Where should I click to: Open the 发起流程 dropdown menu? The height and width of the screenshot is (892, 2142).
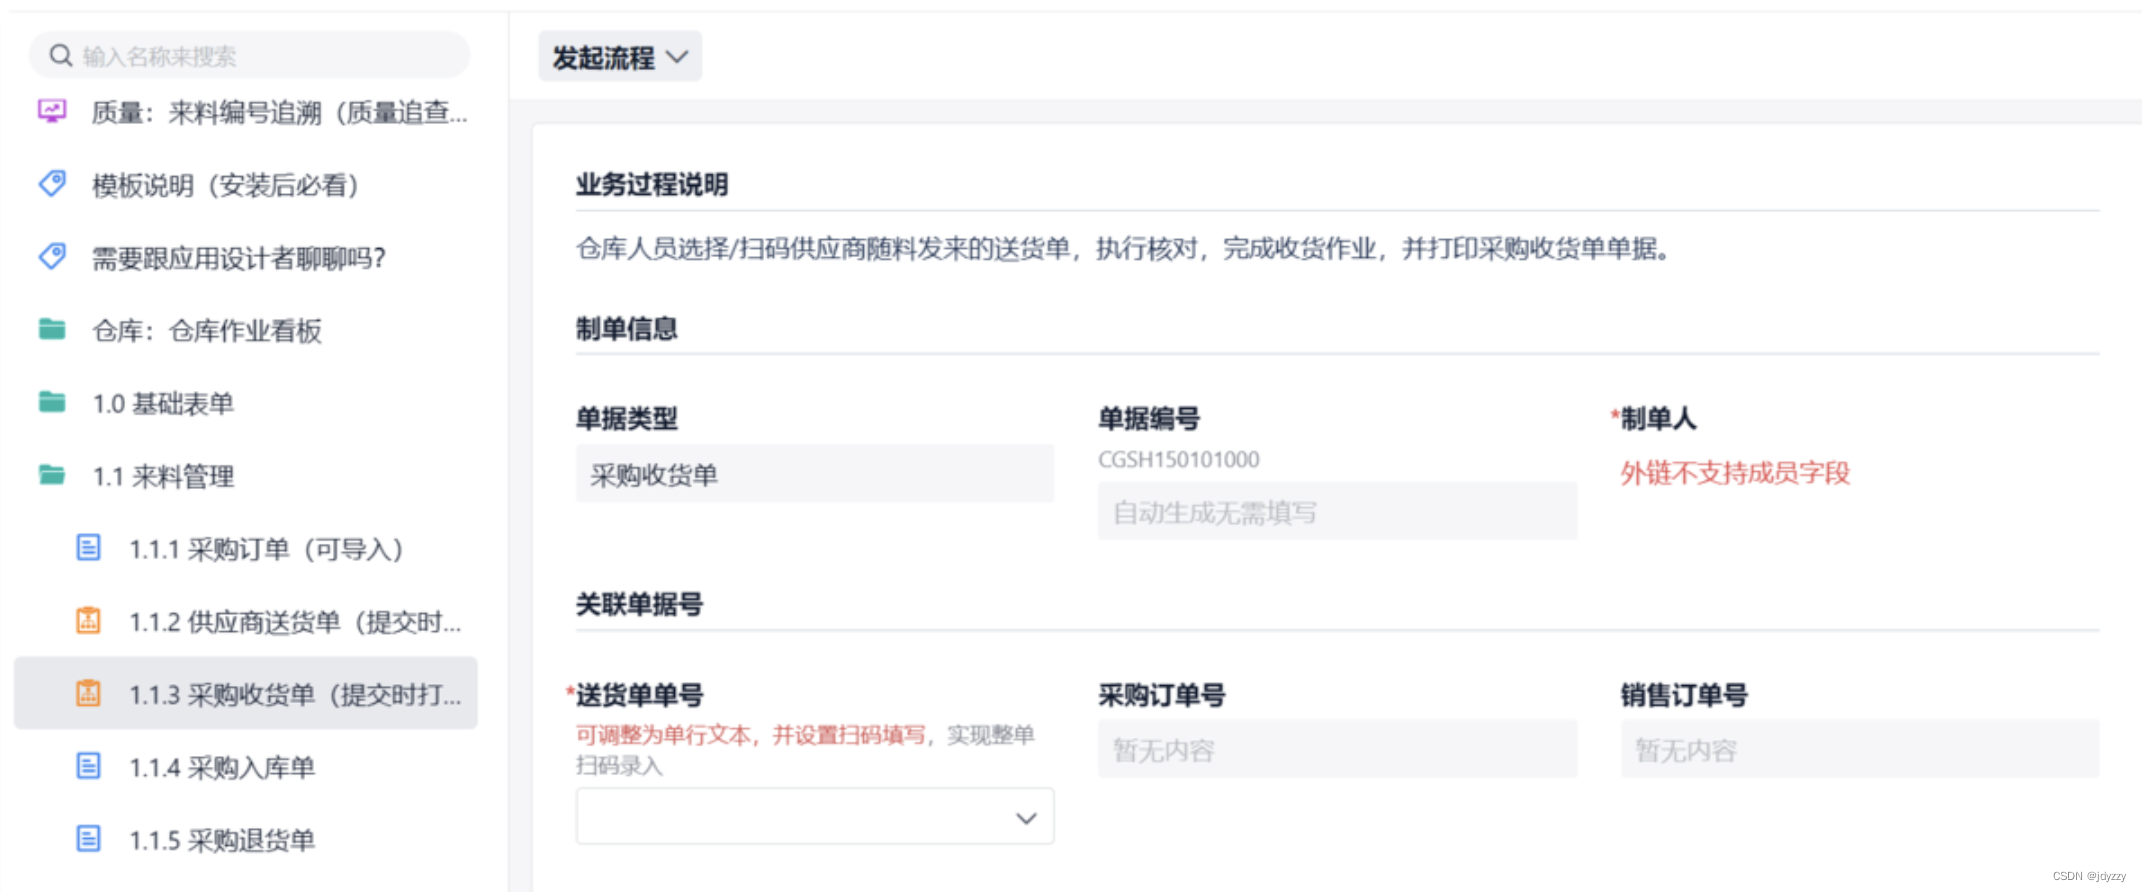click(x=620, y=57)
